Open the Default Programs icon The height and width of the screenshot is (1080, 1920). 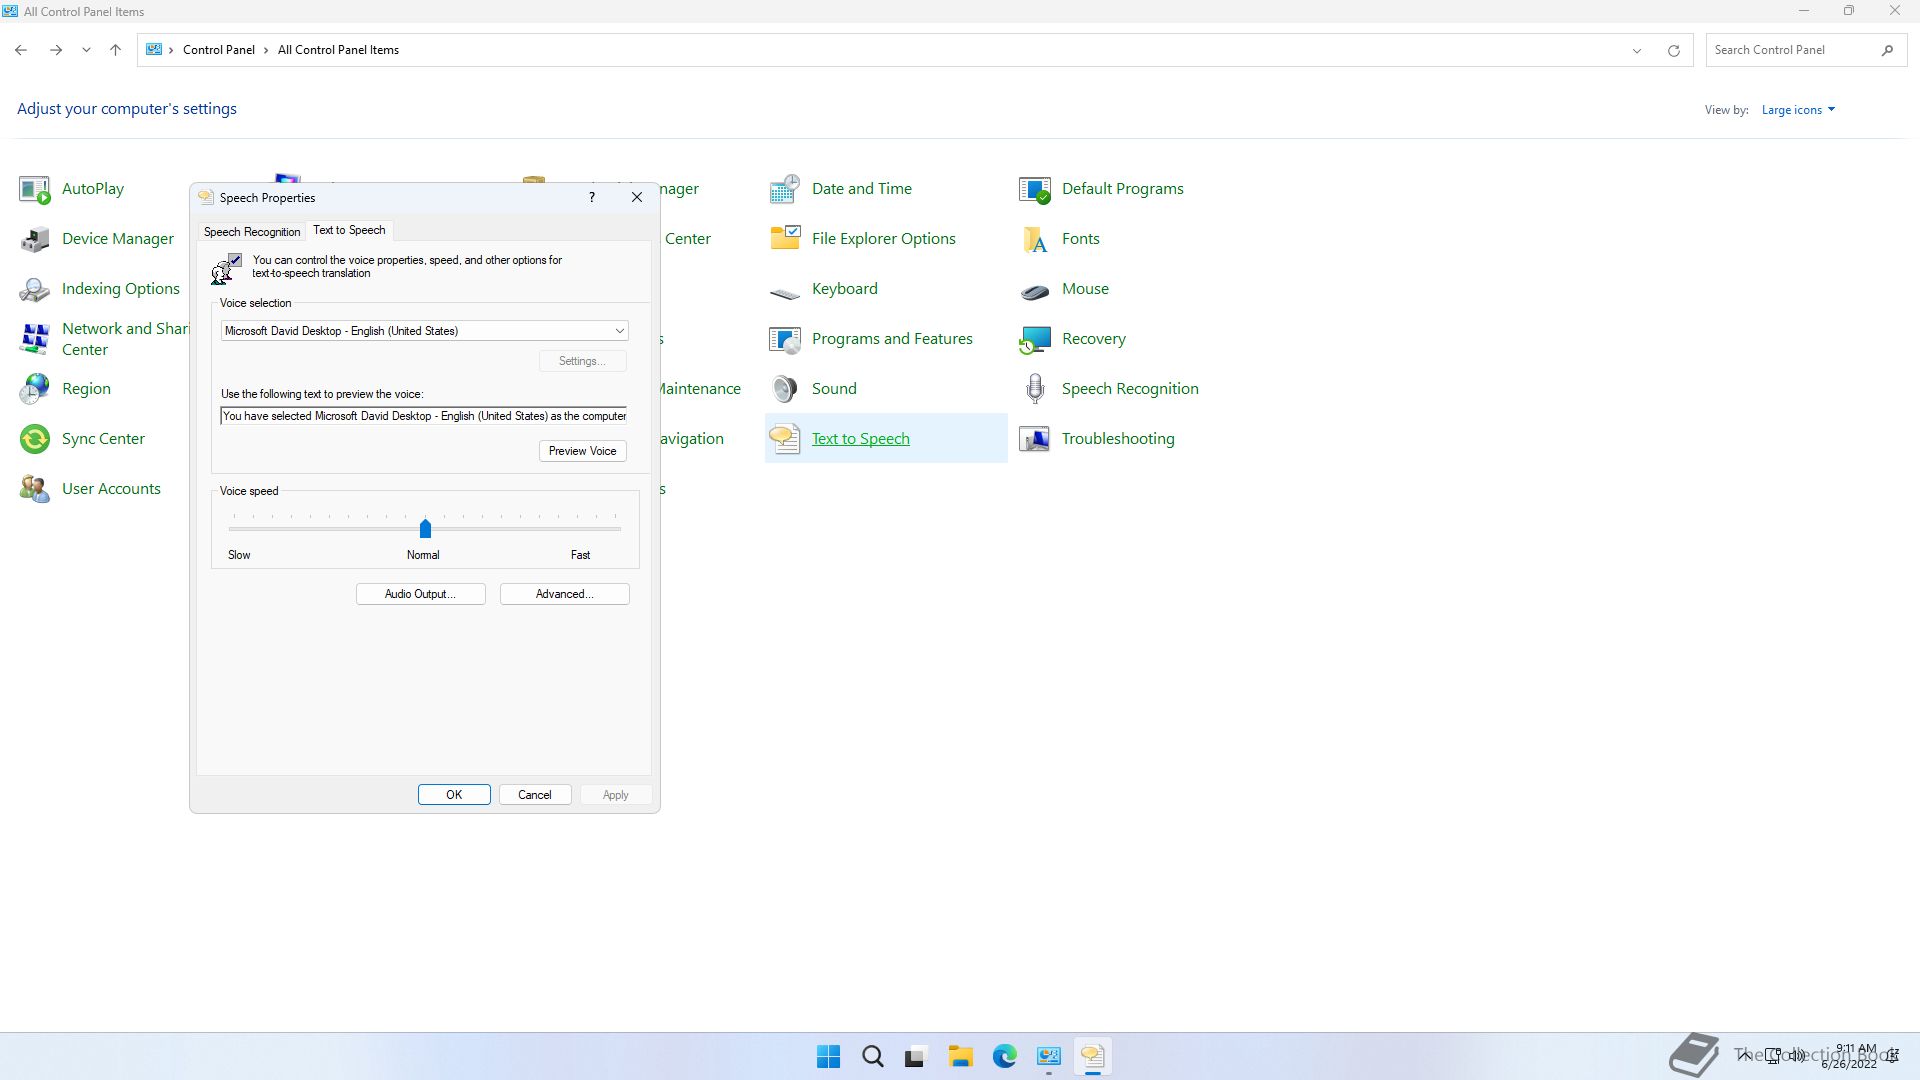tap(1035, 189)
